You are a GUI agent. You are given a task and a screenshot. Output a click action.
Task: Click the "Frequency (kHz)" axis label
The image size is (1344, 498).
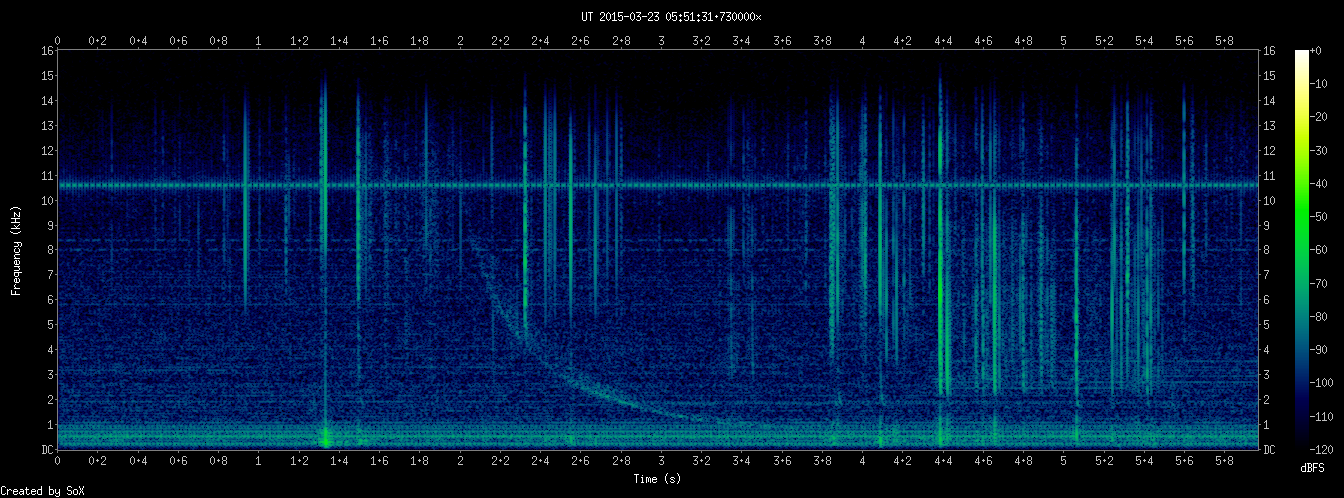(x=16, y=250)
